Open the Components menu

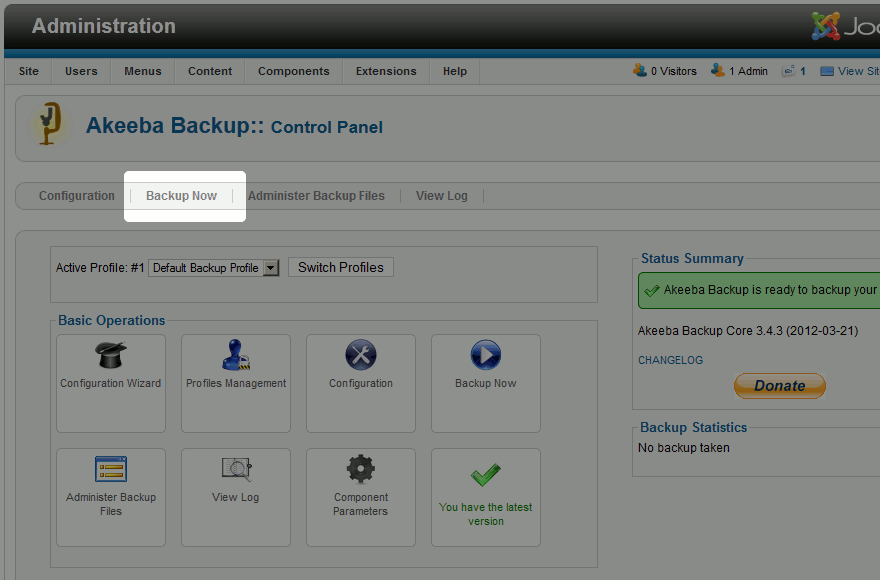(294, 71)
